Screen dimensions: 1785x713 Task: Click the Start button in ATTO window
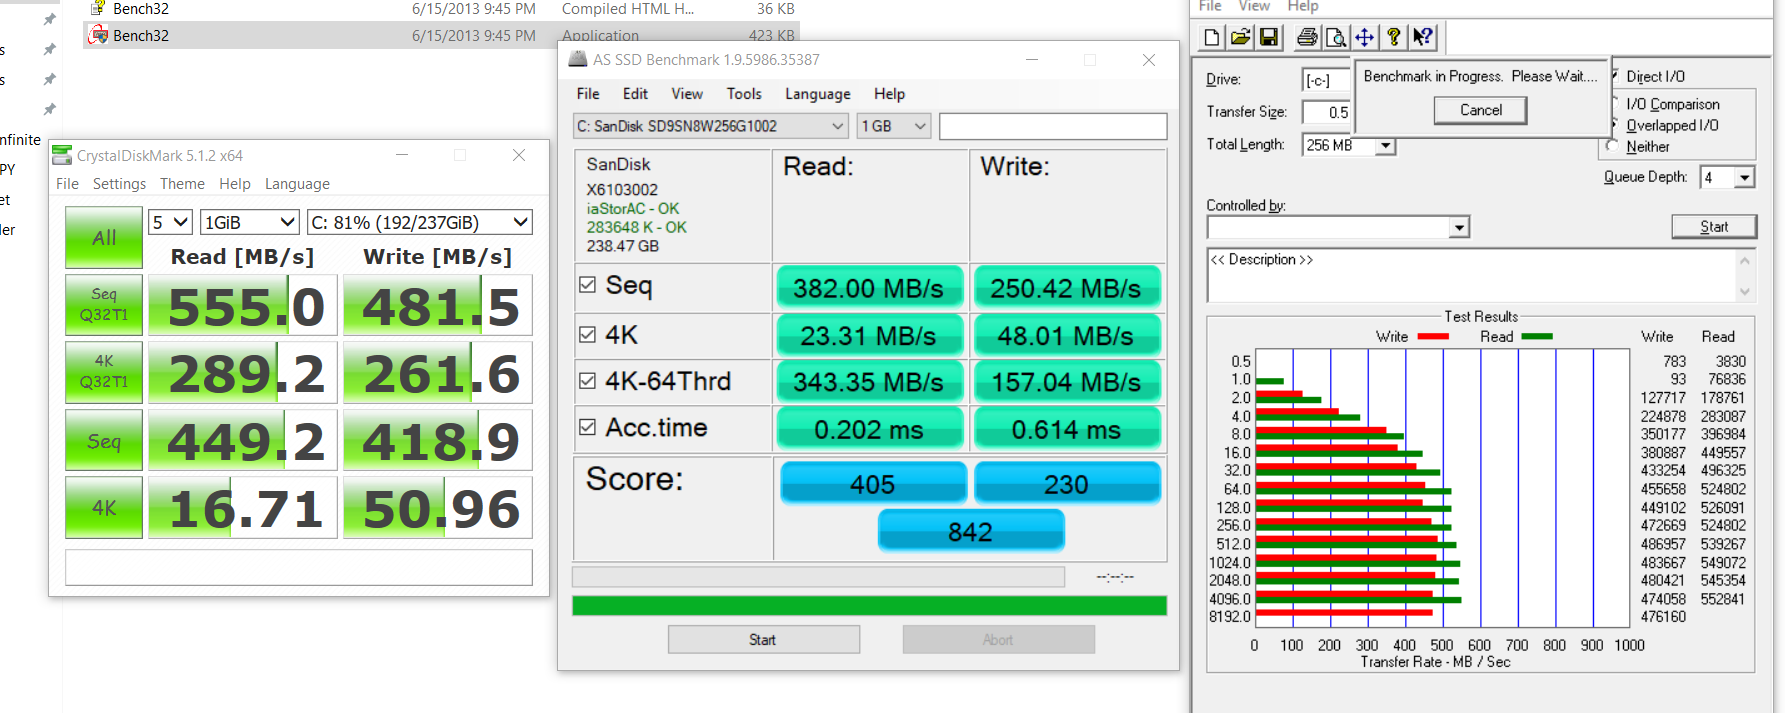tap(1714, 227)
